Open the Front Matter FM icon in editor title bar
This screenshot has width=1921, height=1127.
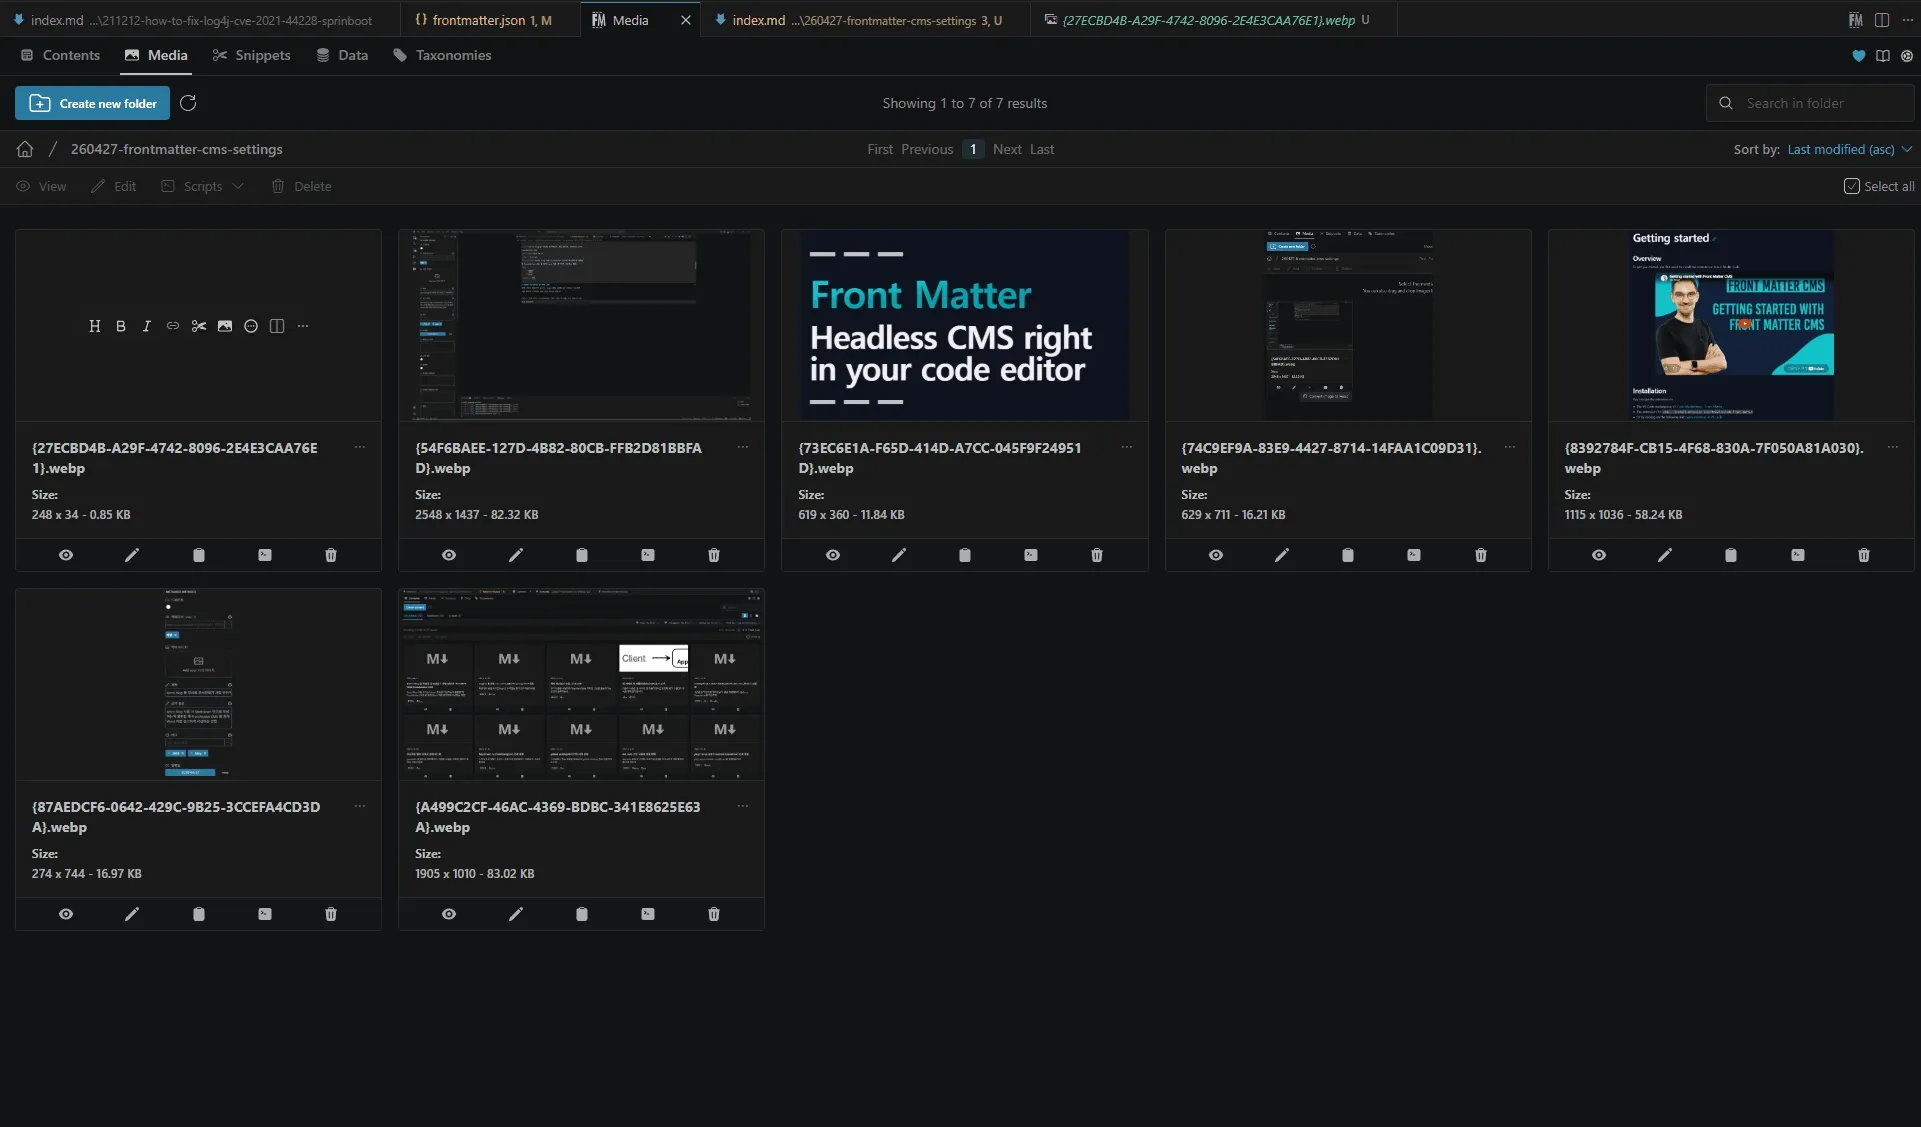coord(1855,20)
